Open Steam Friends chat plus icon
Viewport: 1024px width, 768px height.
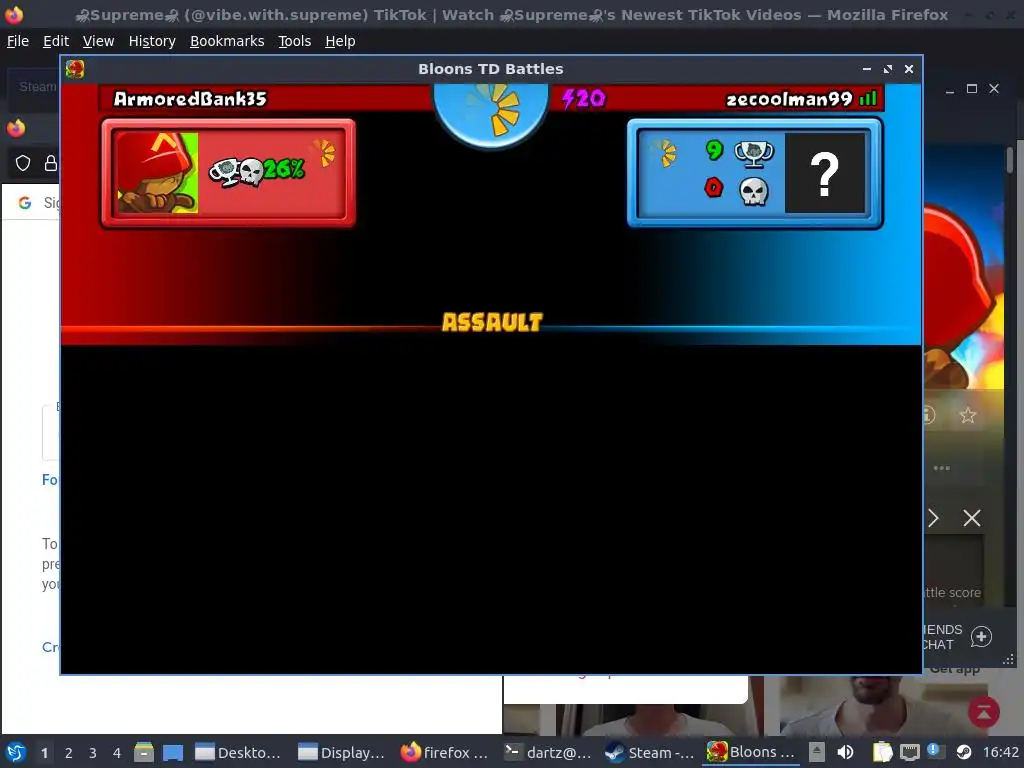981,637
